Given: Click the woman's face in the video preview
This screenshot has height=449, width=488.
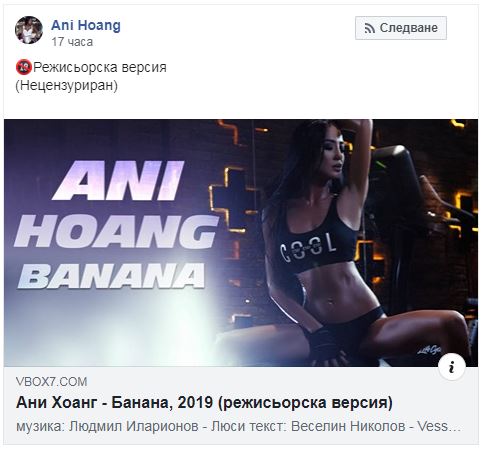Looking at the screenshot, I should pos(332,152).
